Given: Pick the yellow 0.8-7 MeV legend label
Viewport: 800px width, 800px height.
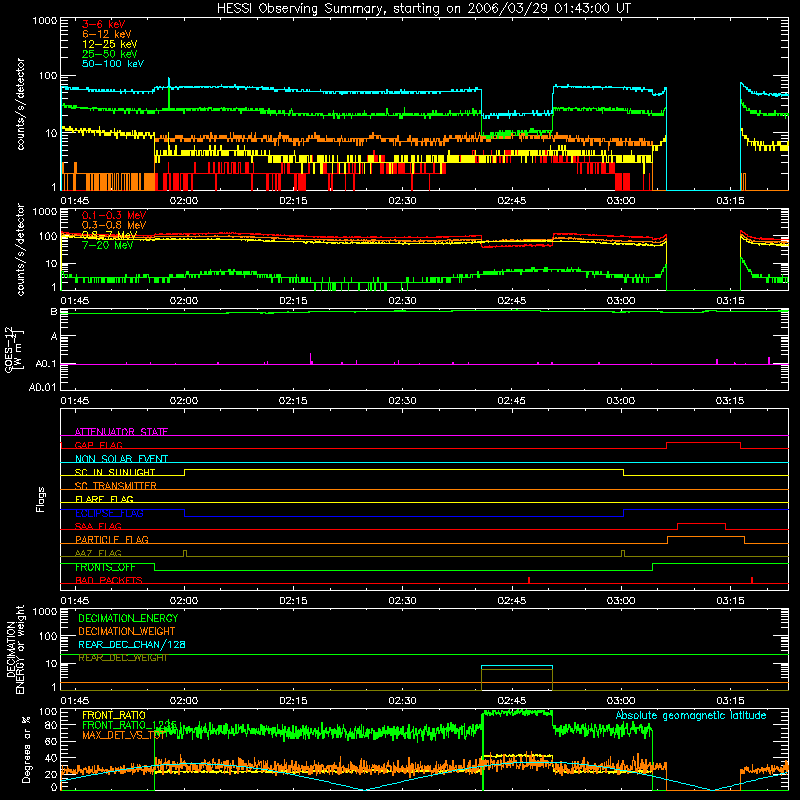Looking at the screenshot, I should point(109,235).
